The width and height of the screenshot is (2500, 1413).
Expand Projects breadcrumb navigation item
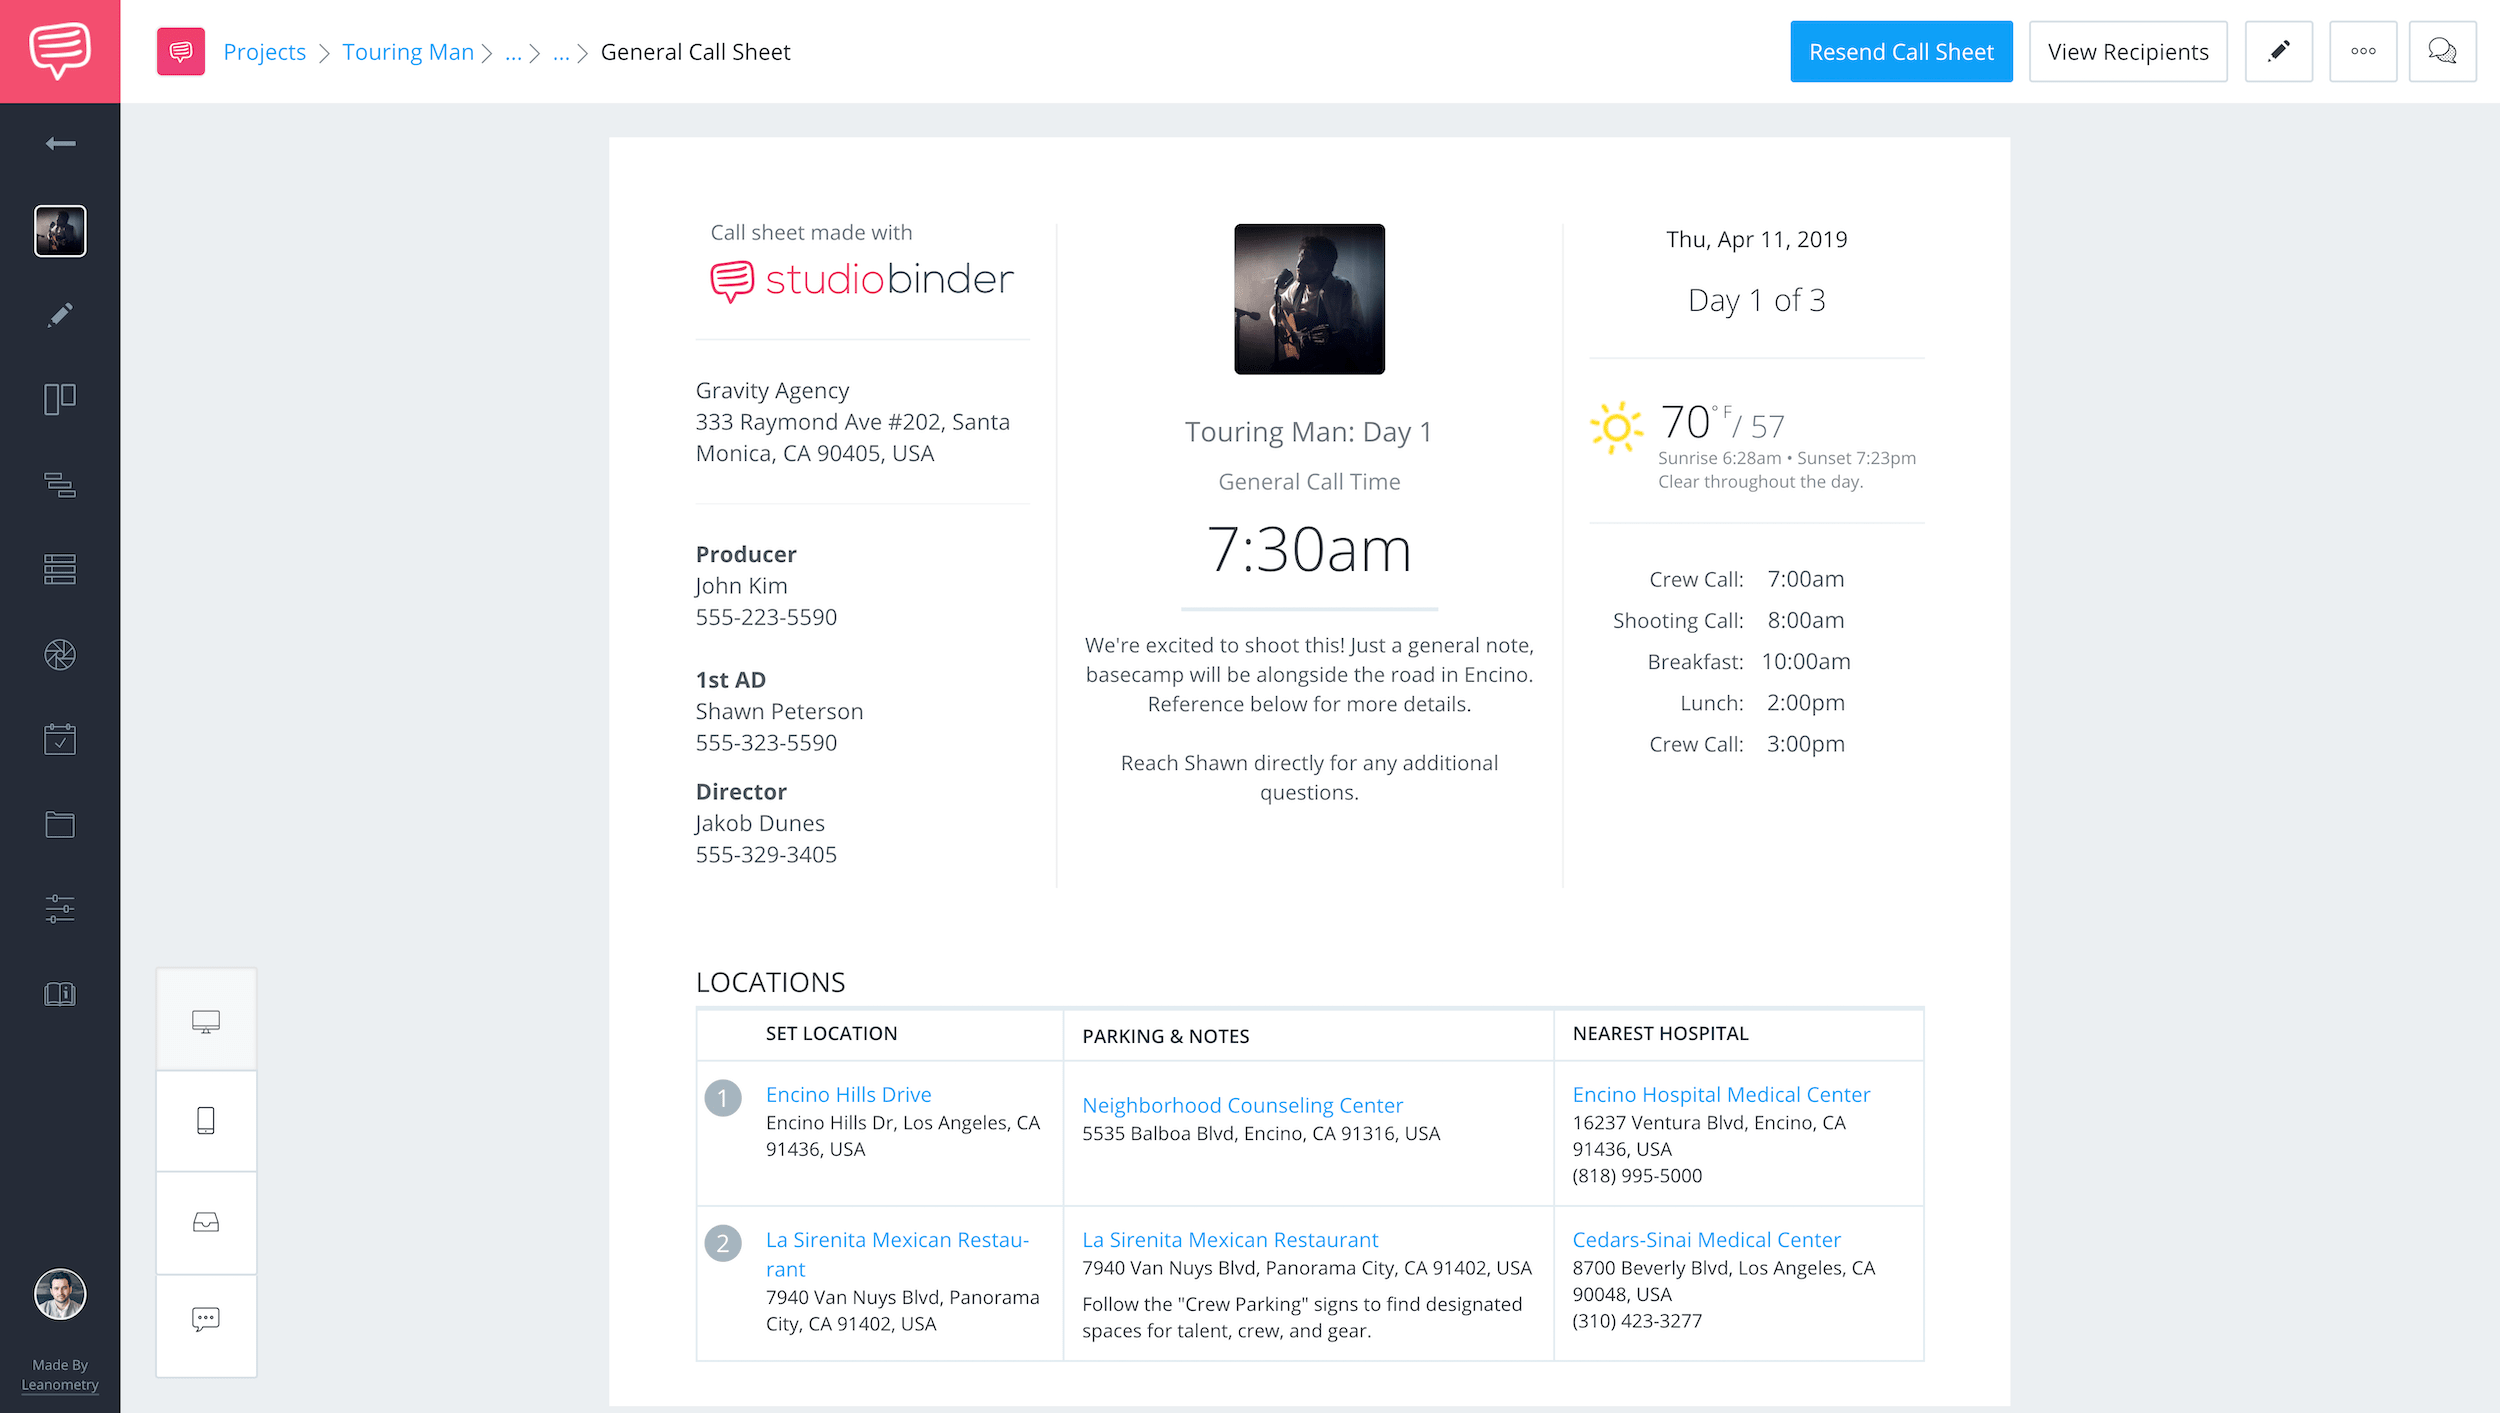(266, 52)
